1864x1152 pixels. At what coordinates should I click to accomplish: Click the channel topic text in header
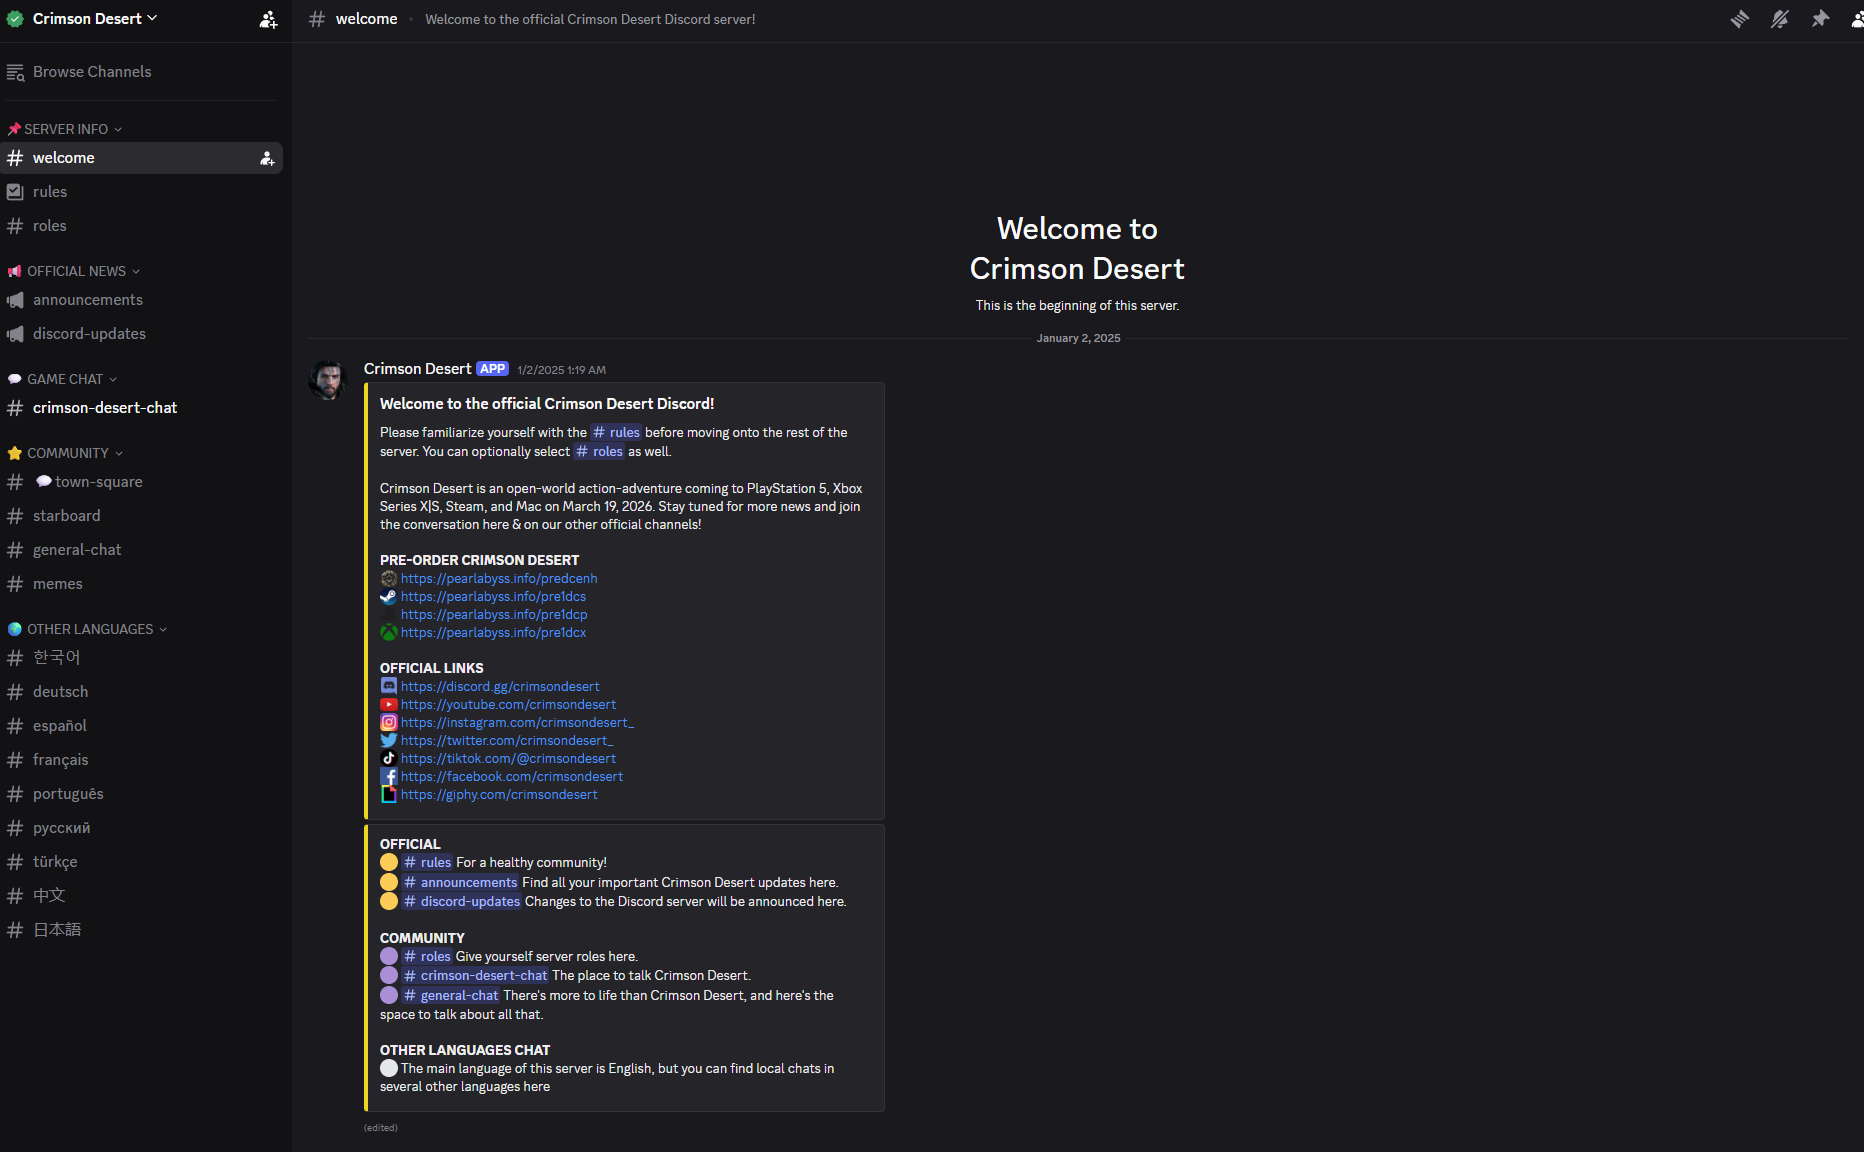pyautogui.click(x=590, y=19)
